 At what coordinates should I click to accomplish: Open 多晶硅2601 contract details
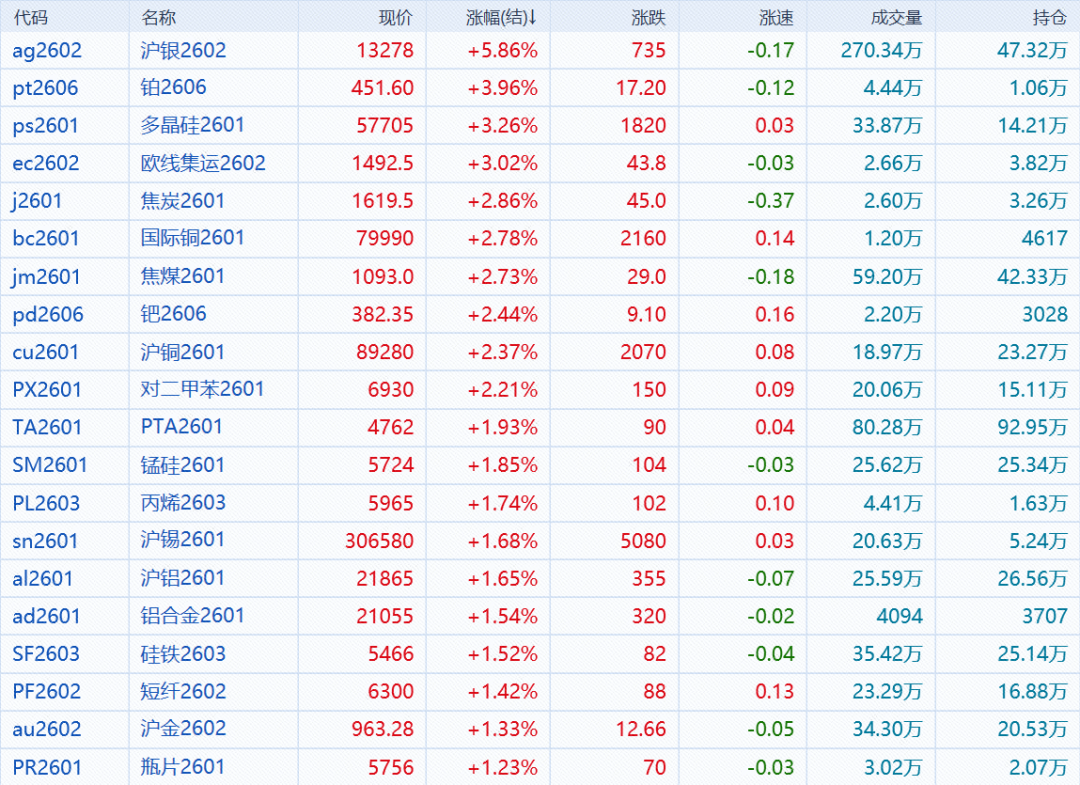(x=193, y=125)
